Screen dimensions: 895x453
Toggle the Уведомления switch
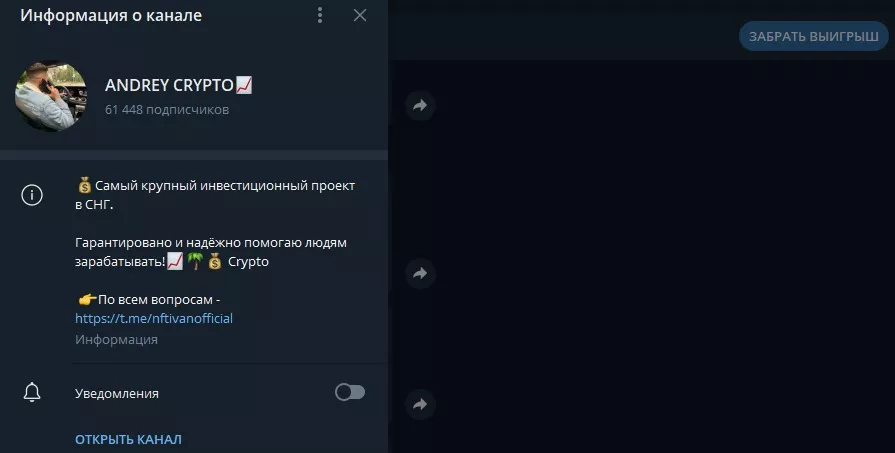[x=350, y=392]
